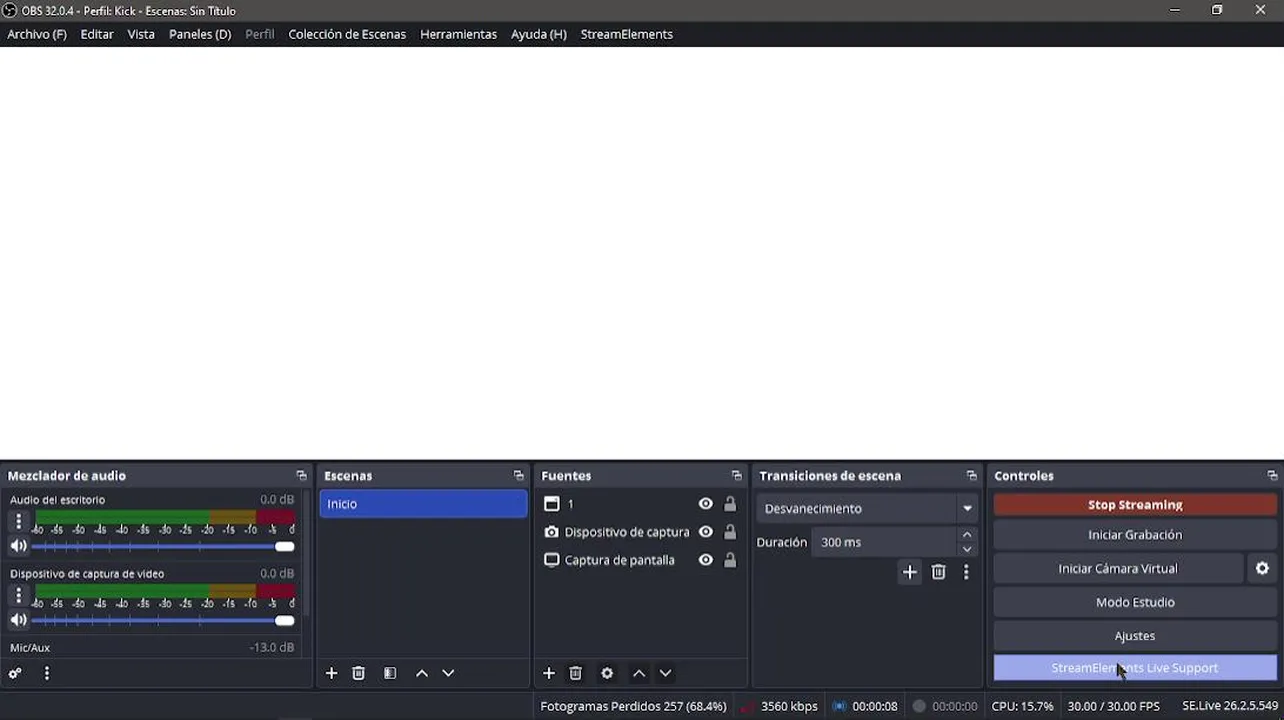The height and width of the screenshot is (720, 1284).
Task: Open transition properties three-dot menu
Action: (966, 572)
